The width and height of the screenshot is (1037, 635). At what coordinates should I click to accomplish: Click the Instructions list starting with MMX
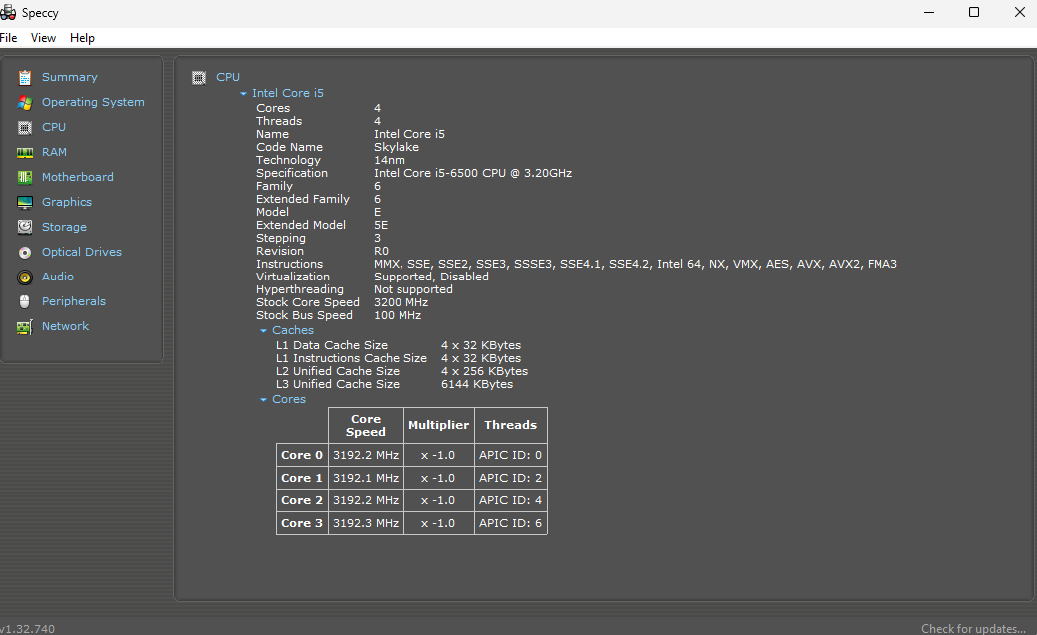tap(635, 264)
